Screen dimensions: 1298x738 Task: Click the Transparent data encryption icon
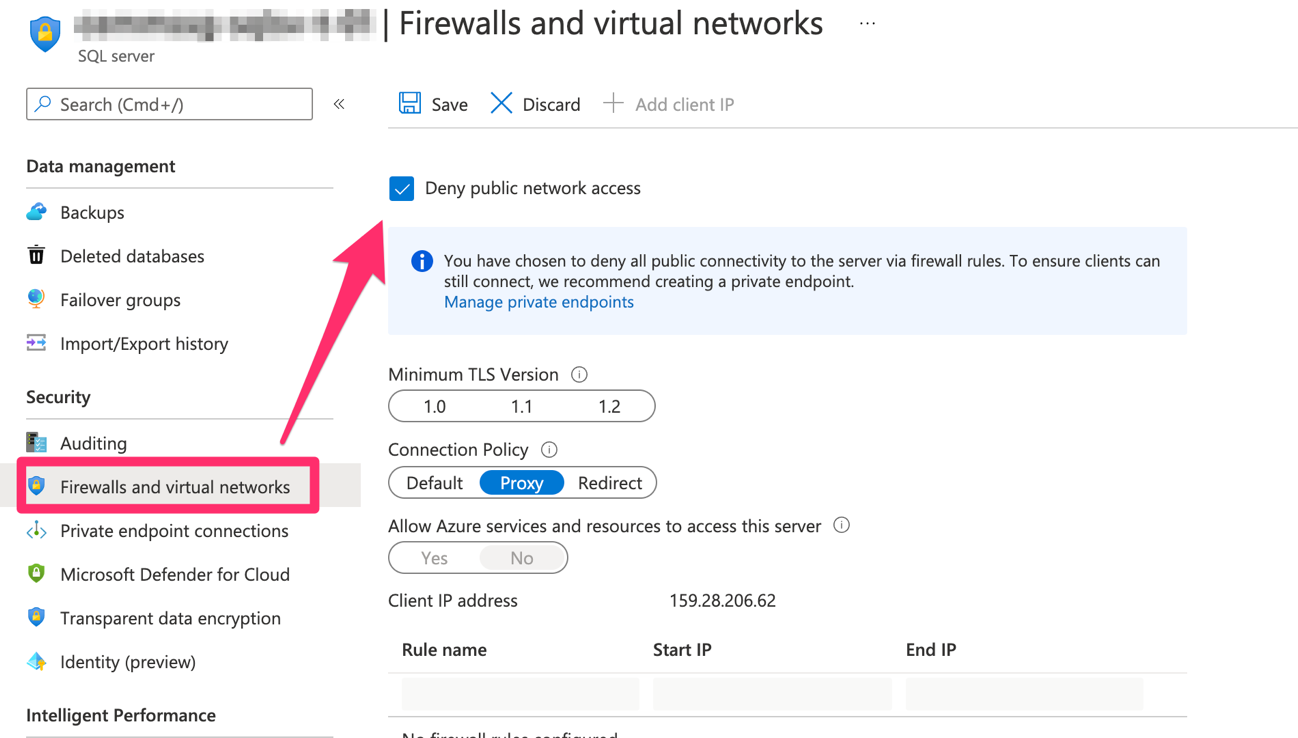pyautogui.click(x=36, y=618)
